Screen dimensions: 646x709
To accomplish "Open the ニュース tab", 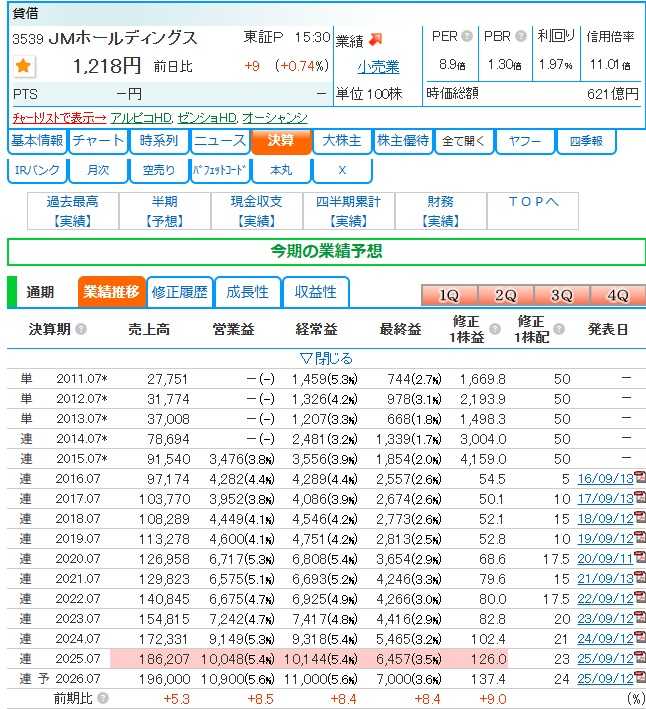I will click(x=220, y=142).
